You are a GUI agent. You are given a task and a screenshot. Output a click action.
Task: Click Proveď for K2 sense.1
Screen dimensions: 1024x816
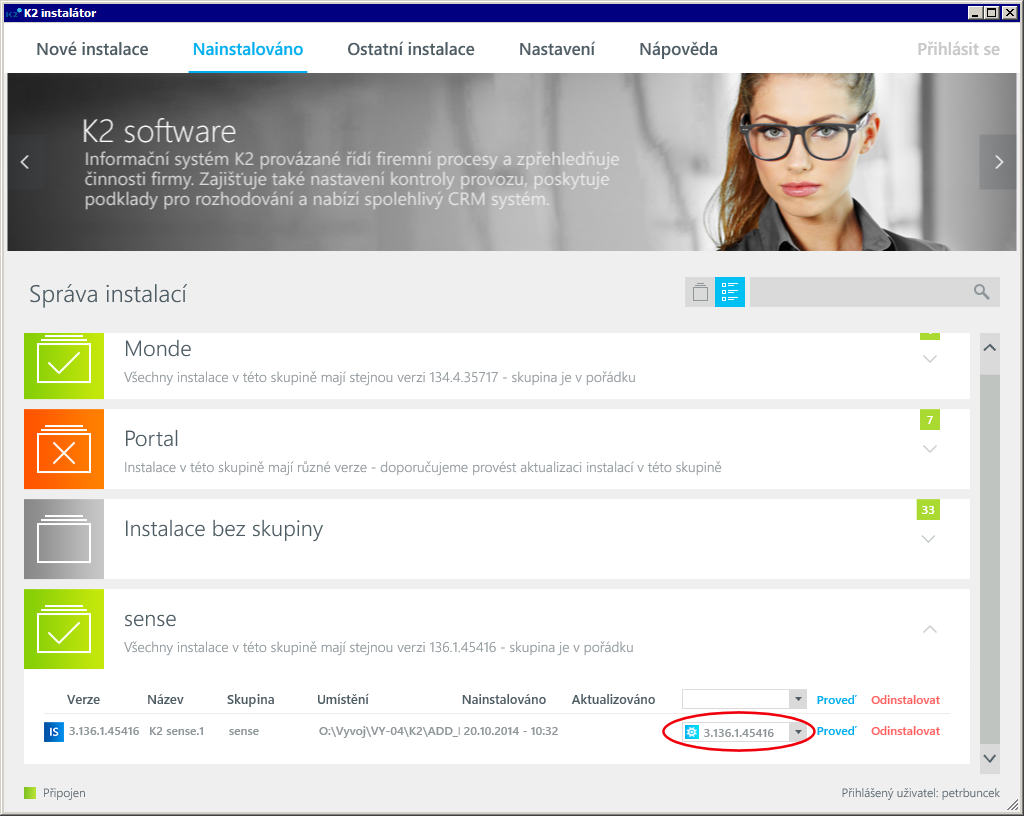pos(836,731)
